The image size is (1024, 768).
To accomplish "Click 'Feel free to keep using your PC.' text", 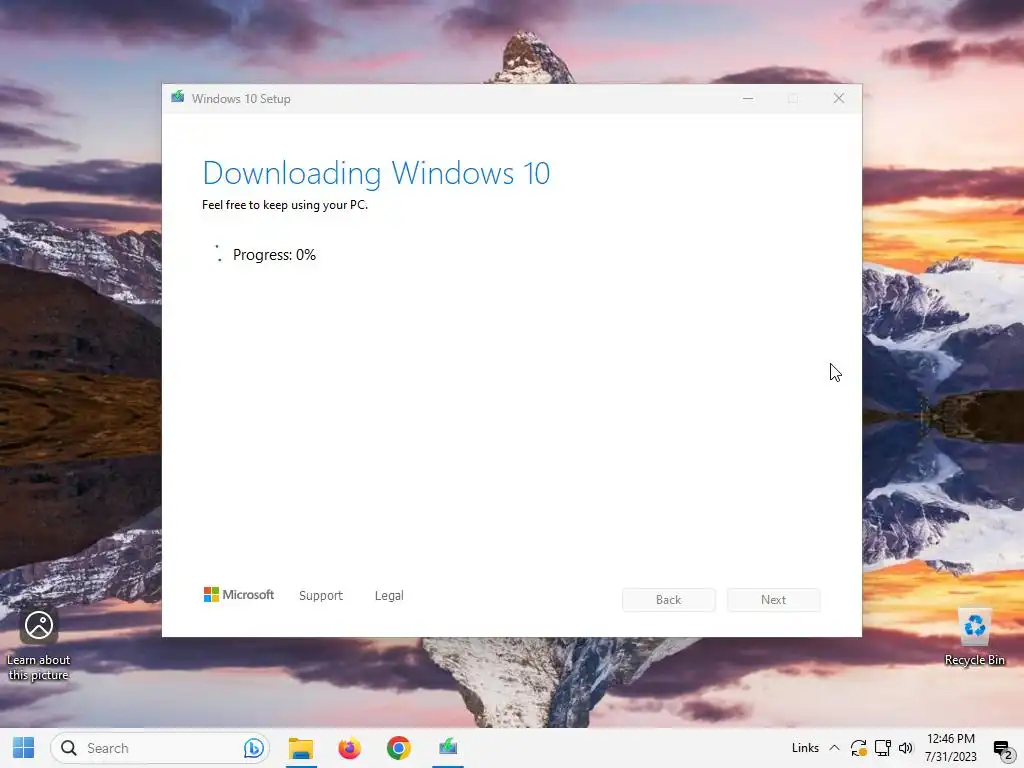I will click(285, 205).
